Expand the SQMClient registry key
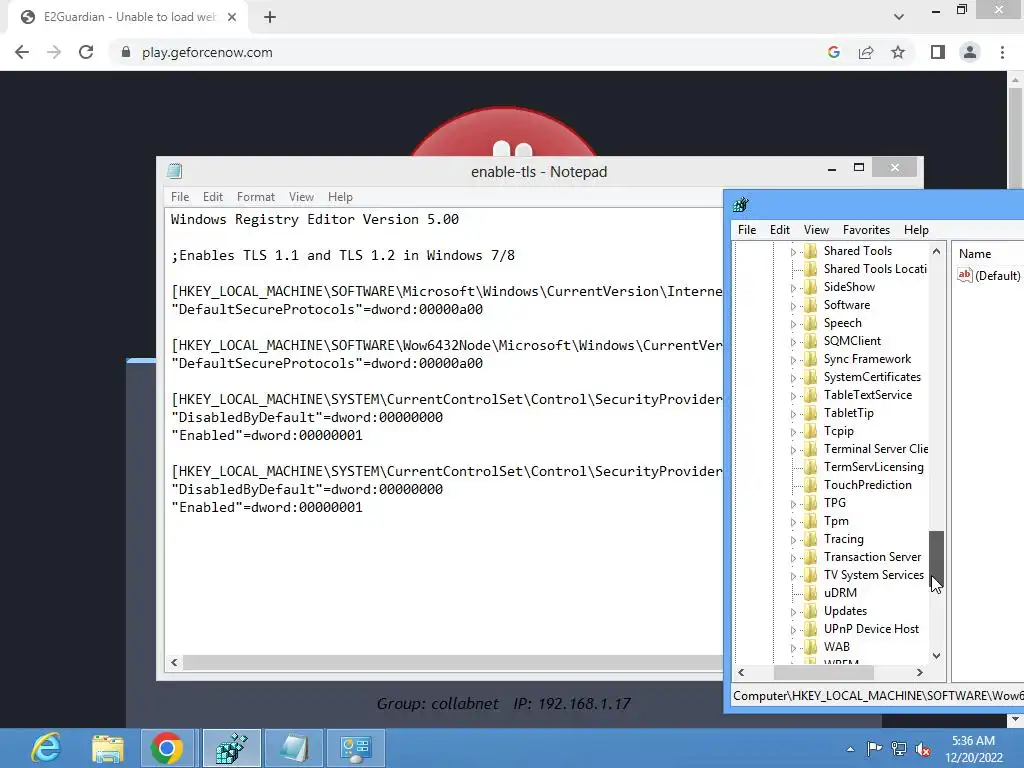The height and width of the screenshot is (768, 1024). tap(793, 342)
